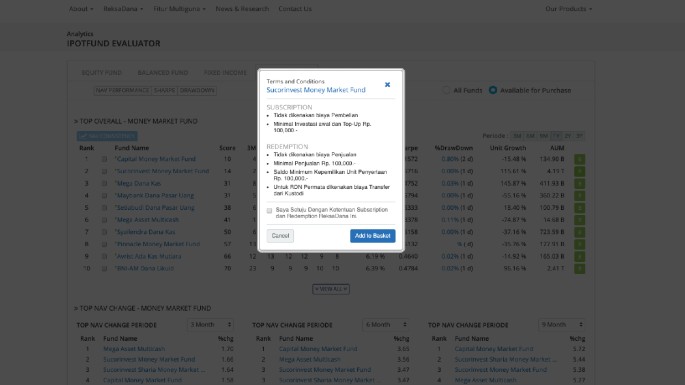Open the 3 Month period dropdown

(210, 325)
